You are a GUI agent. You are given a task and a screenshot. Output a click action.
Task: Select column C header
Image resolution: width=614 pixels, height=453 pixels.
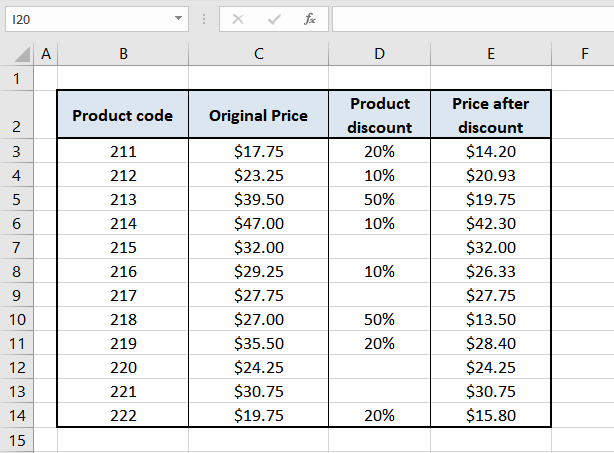(258, 56)
